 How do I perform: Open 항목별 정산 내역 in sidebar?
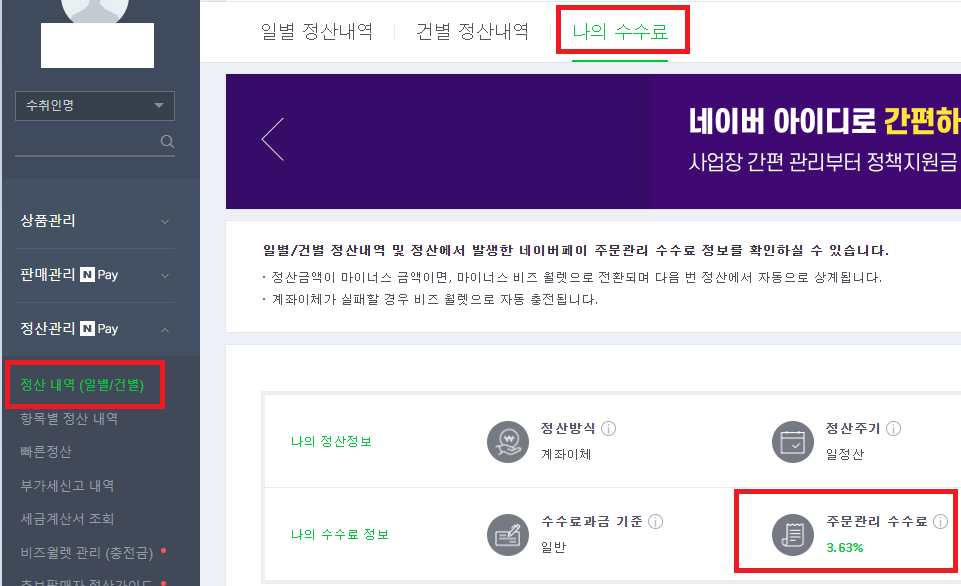click(x=69, y=419)
